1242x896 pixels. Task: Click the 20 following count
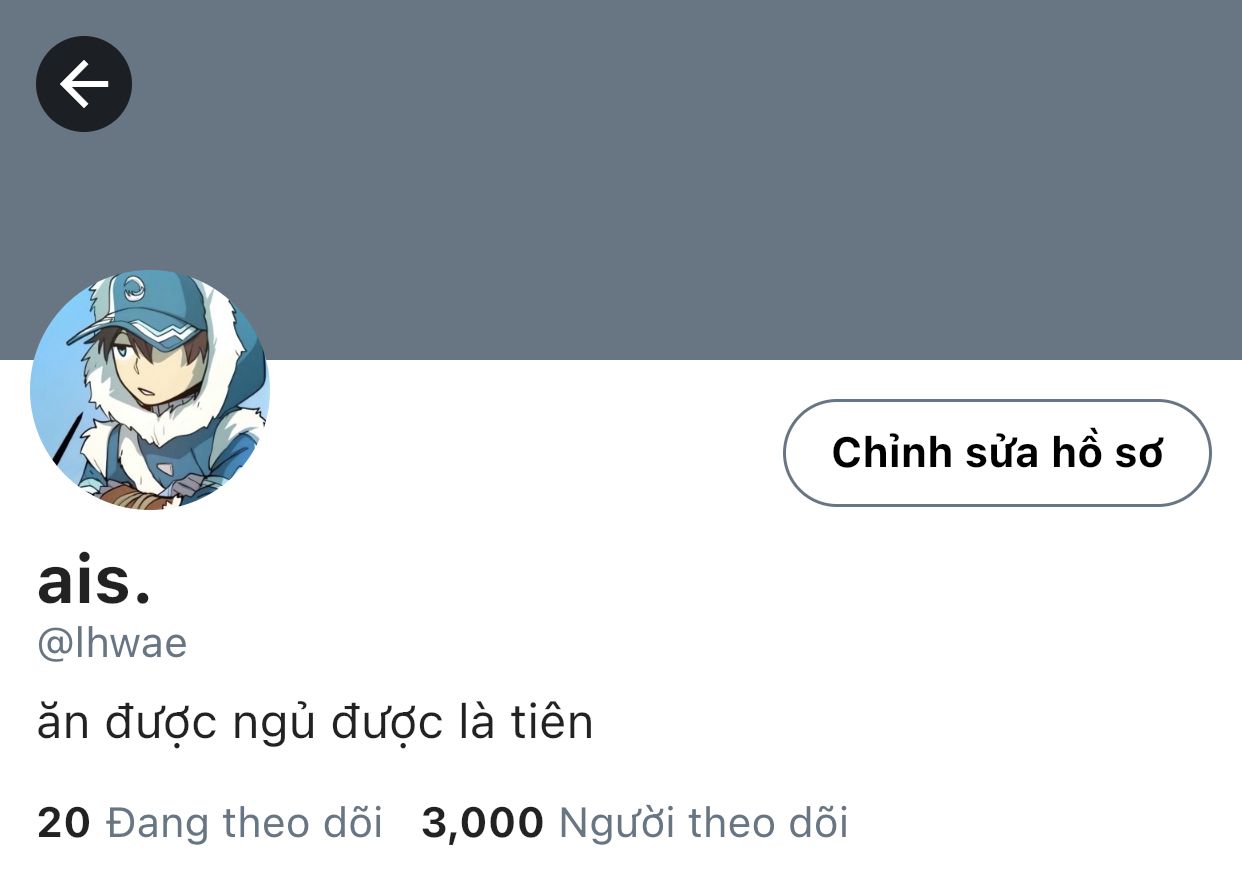[64, 823]
